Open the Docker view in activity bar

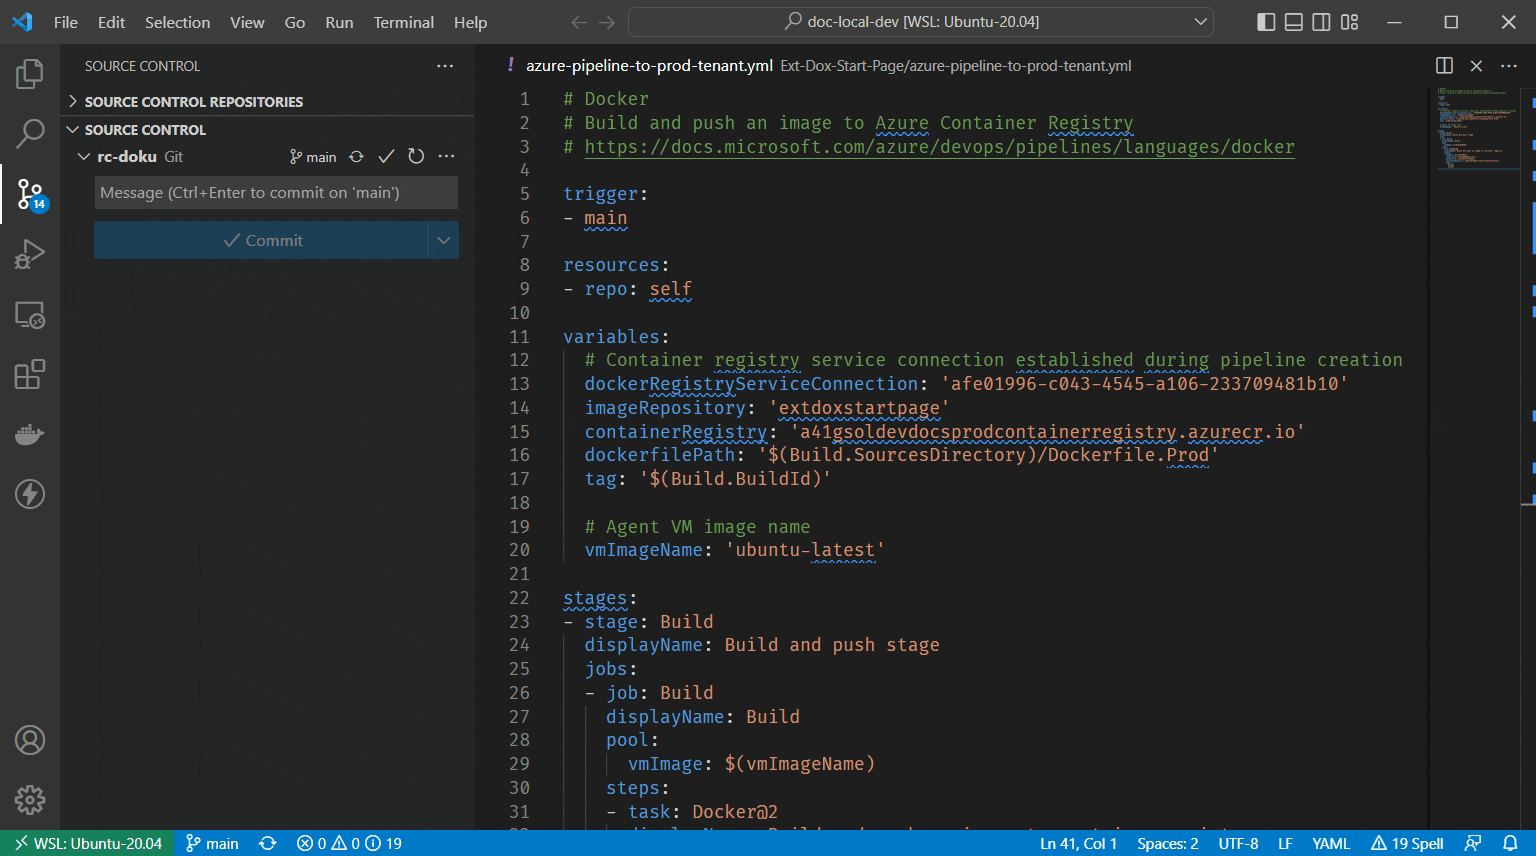pyautogui.click(x=30, y=434)
